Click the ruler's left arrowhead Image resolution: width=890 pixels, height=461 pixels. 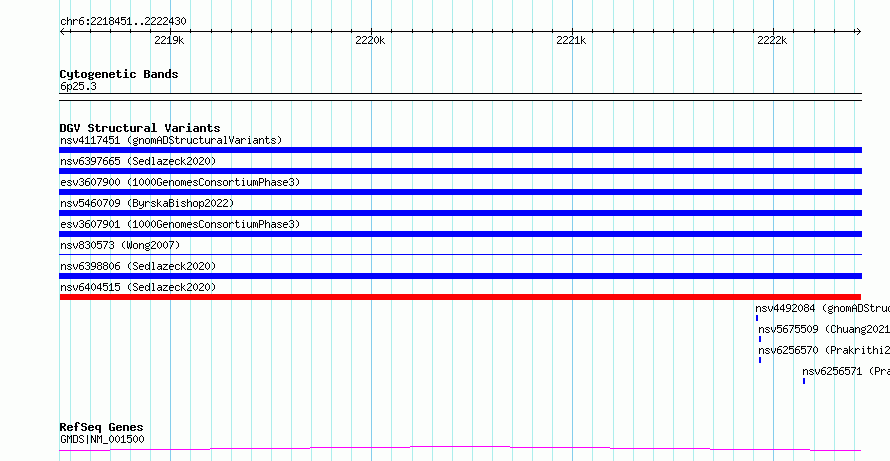62,32
